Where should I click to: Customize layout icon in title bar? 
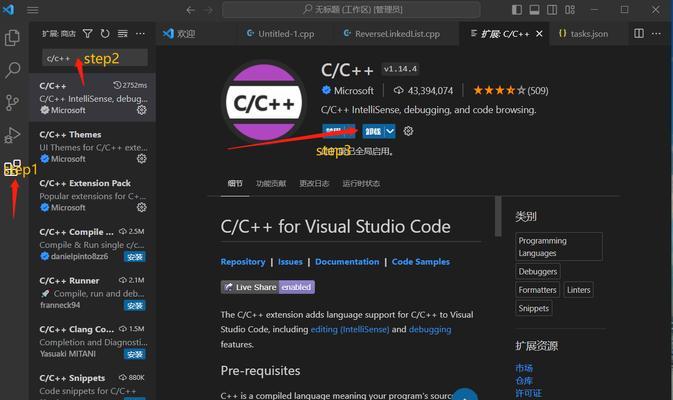tap(570, 9)
